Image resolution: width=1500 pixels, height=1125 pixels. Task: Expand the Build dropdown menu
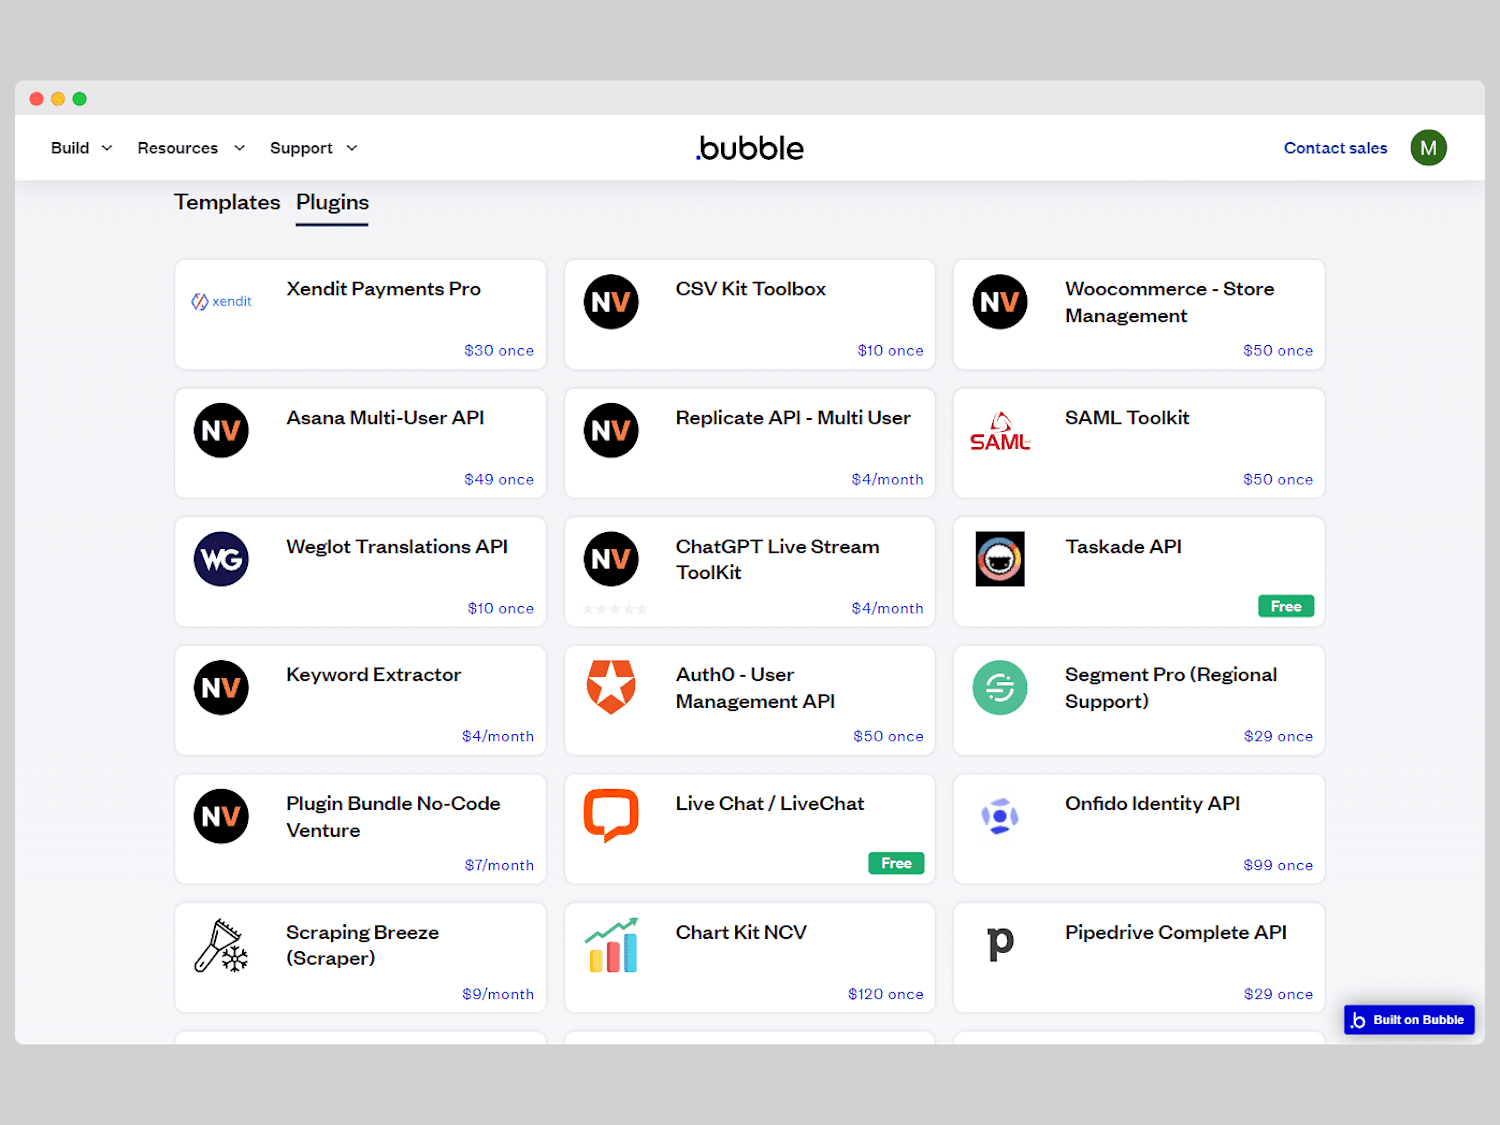81,148
